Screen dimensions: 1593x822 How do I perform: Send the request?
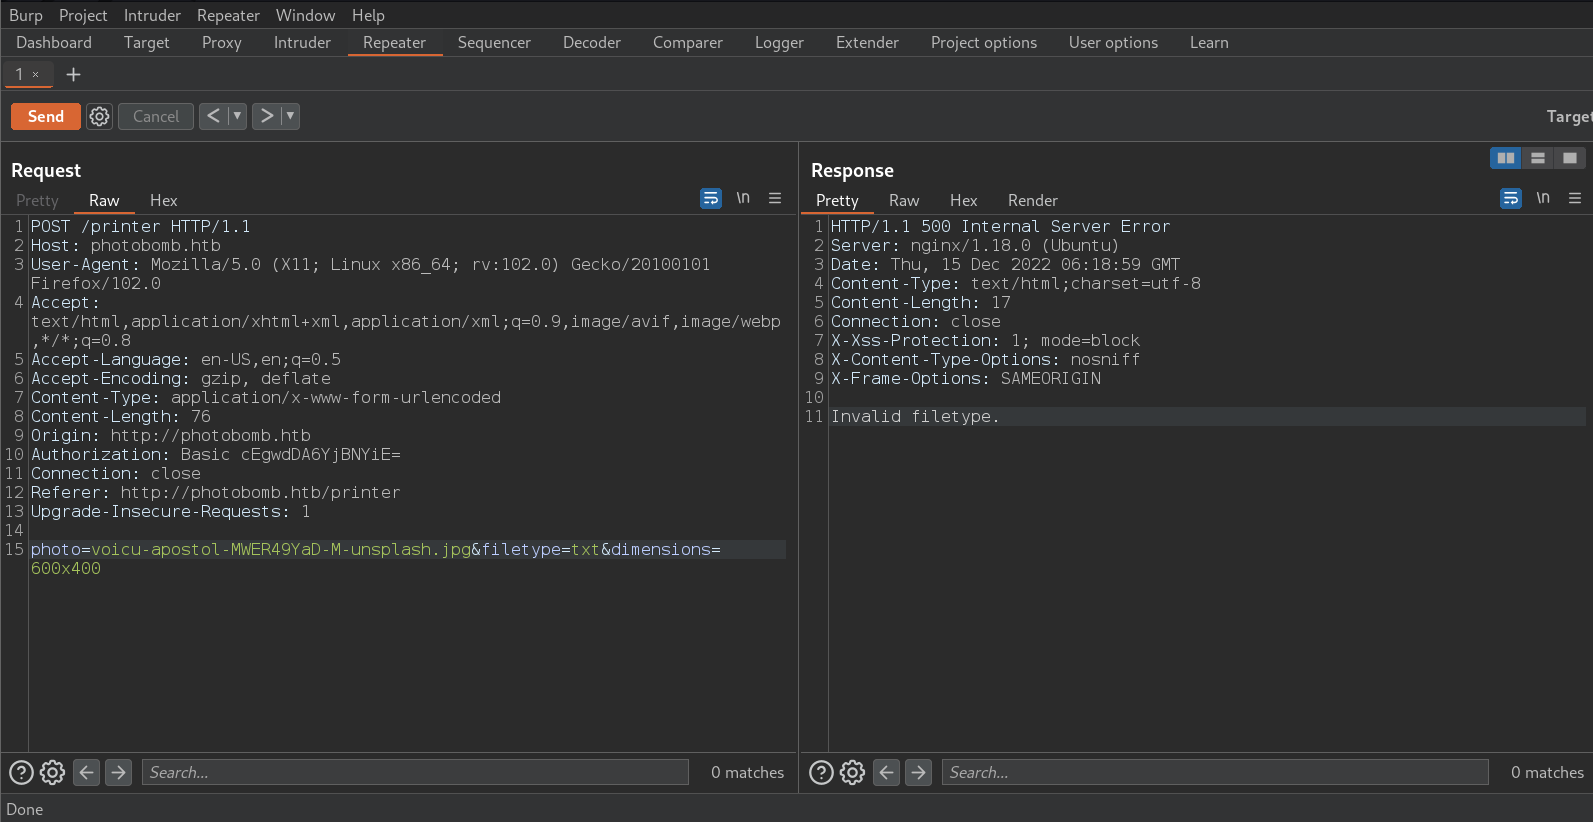pyautogui.click(x=46, y=116)
